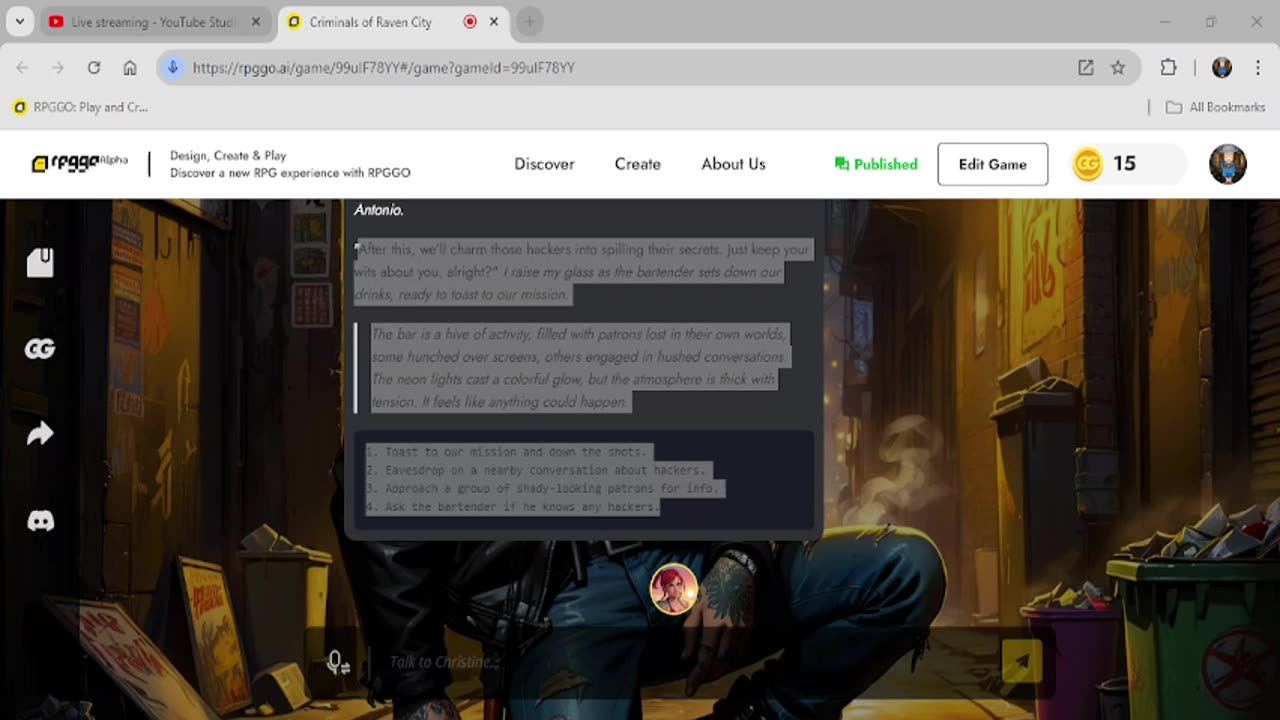
Task: Click Christine's round character avatar
Action: click(x=673, y=588)
